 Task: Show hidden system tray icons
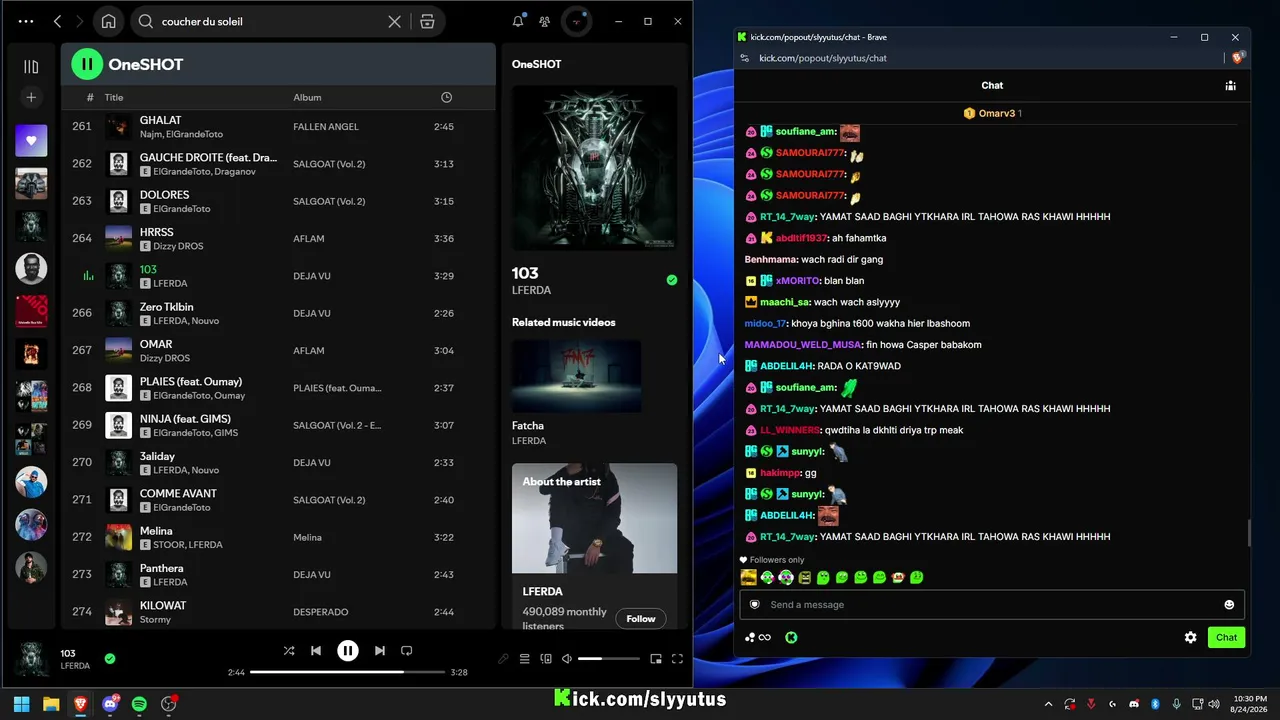pos(1048,704)
